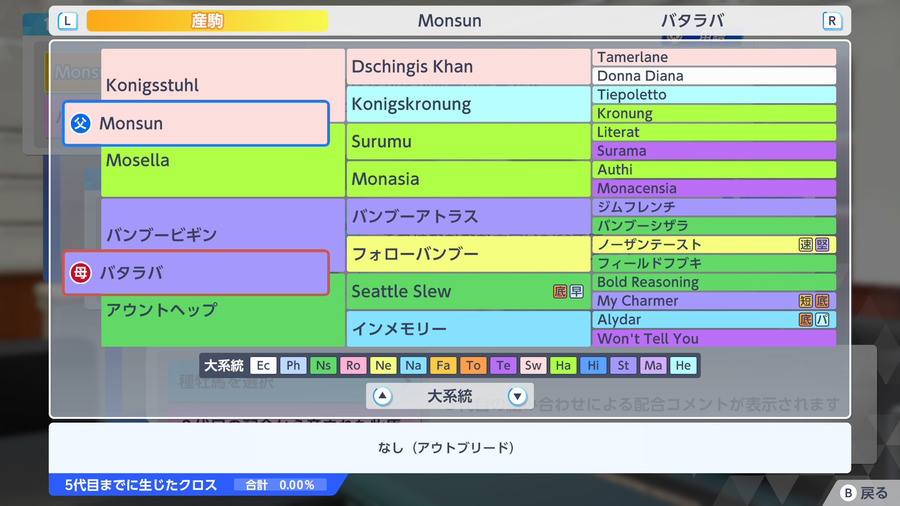Click the Na lineage legend swatch
This screenshot has width=900, height=506.
[x=413, y=365]
